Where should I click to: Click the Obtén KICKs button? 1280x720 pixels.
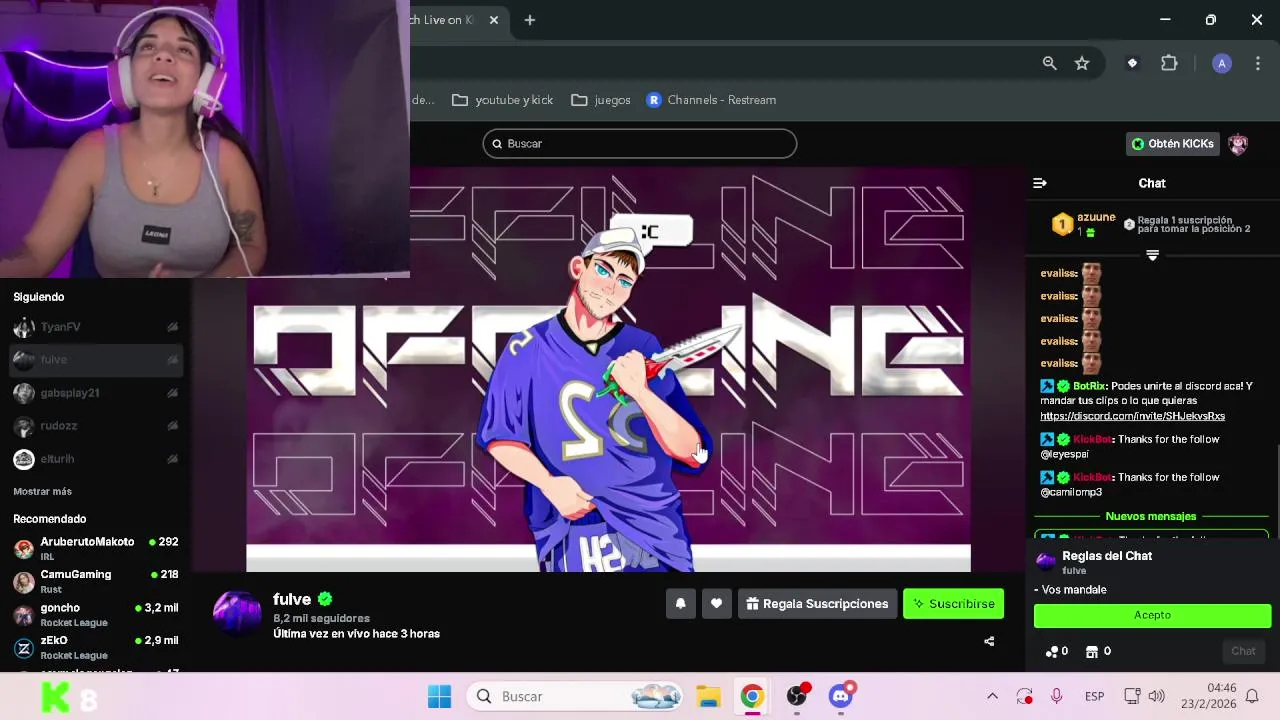click(1172, 144)
